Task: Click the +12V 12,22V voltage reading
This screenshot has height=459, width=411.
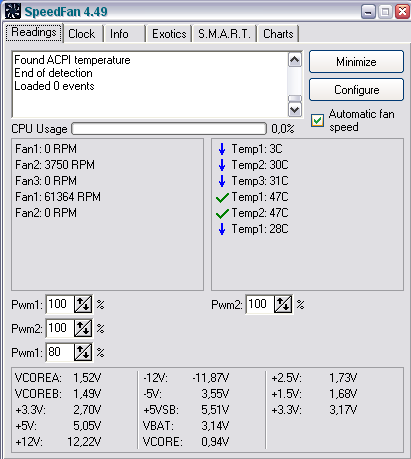Action: 58,442
